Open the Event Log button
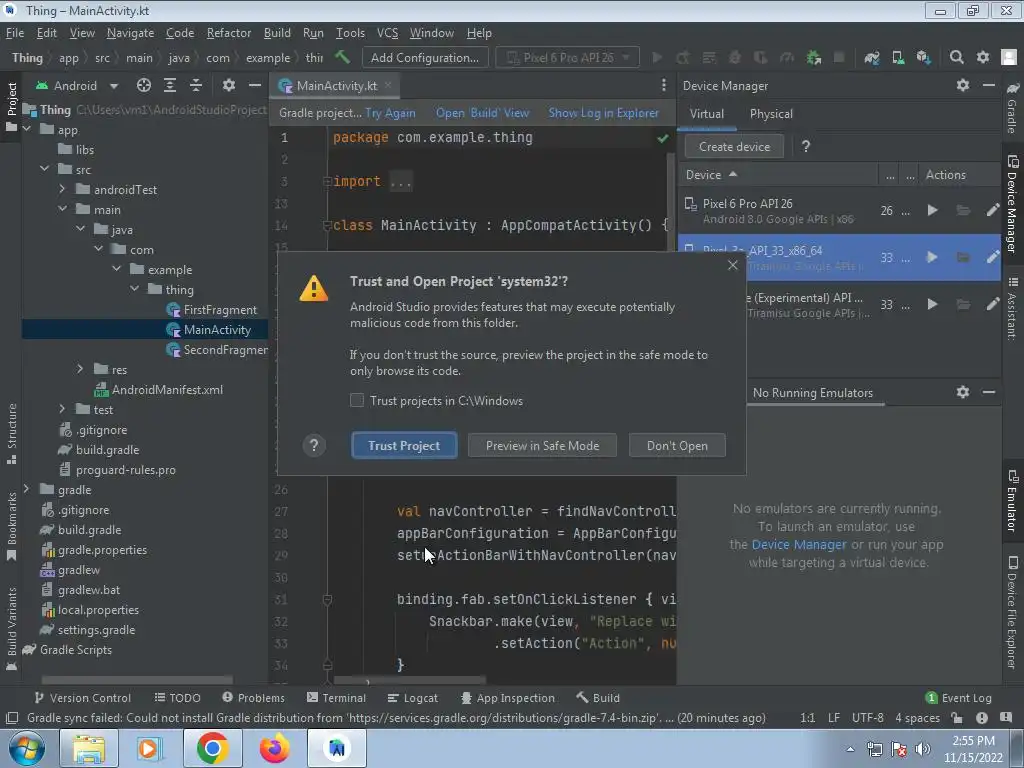The width and height of the screenshot is (1024, 768). [x=959, y=698]
